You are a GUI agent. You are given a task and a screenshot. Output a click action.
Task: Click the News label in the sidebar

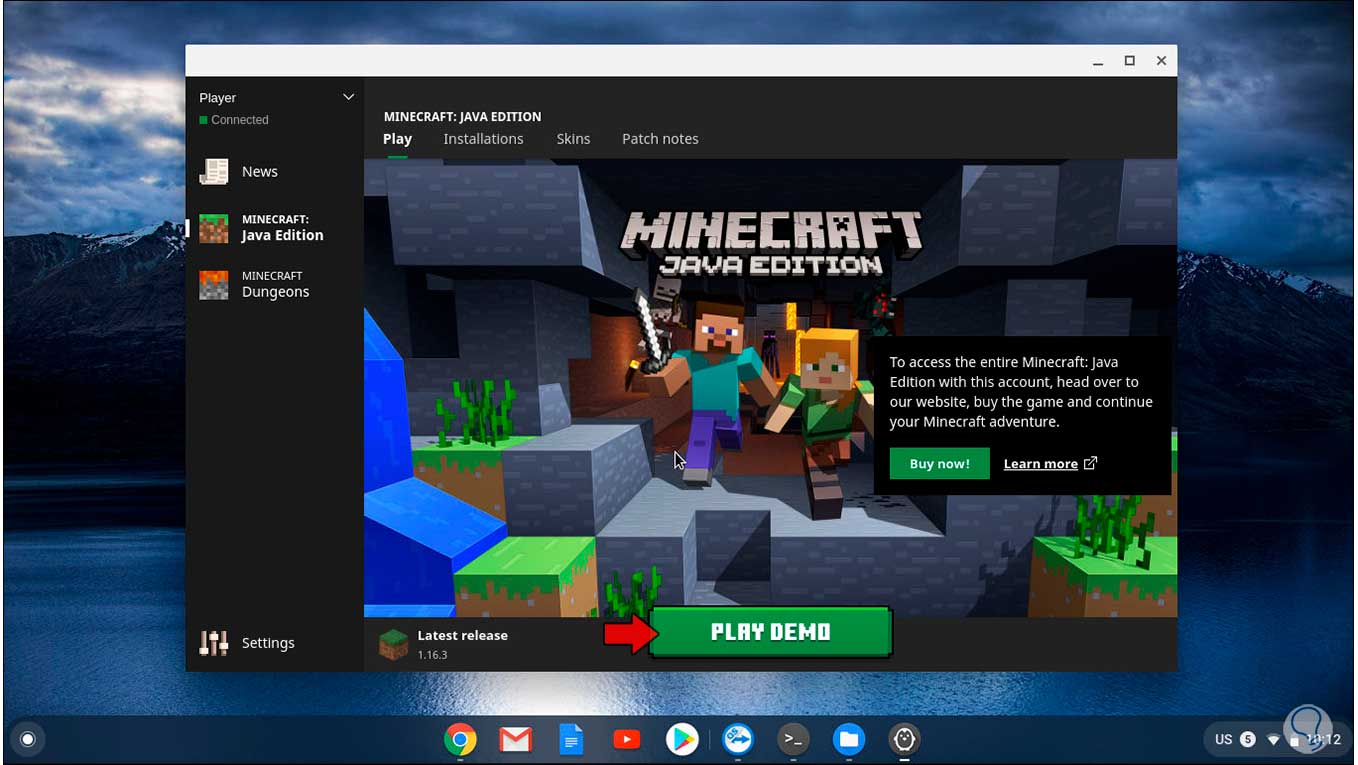click(260, 172)
